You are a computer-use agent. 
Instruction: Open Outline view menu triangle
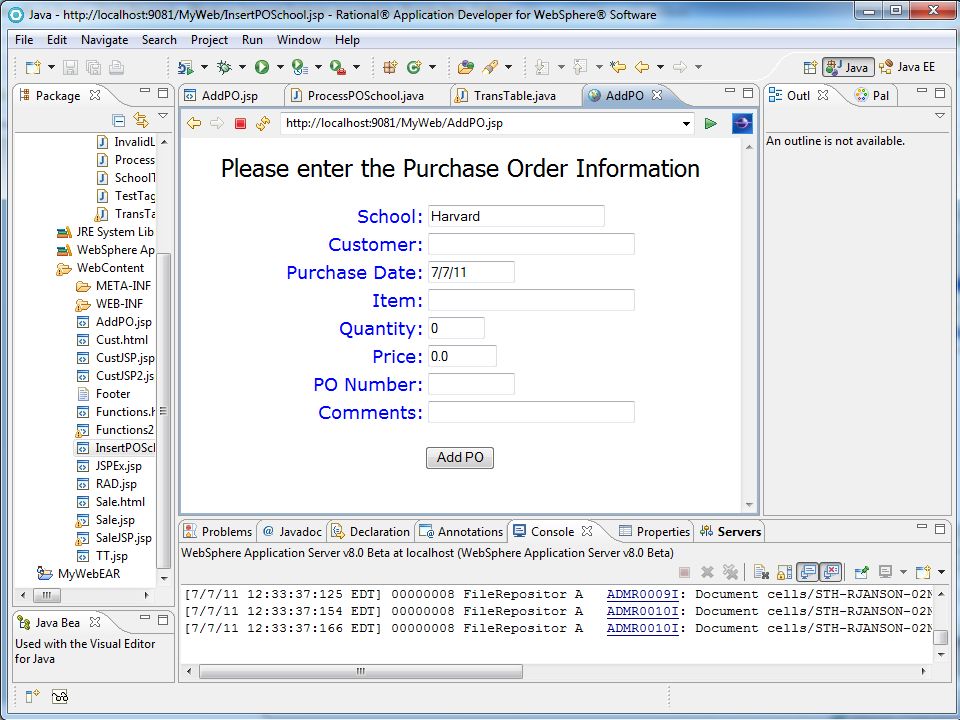click(x=940, y=116)
